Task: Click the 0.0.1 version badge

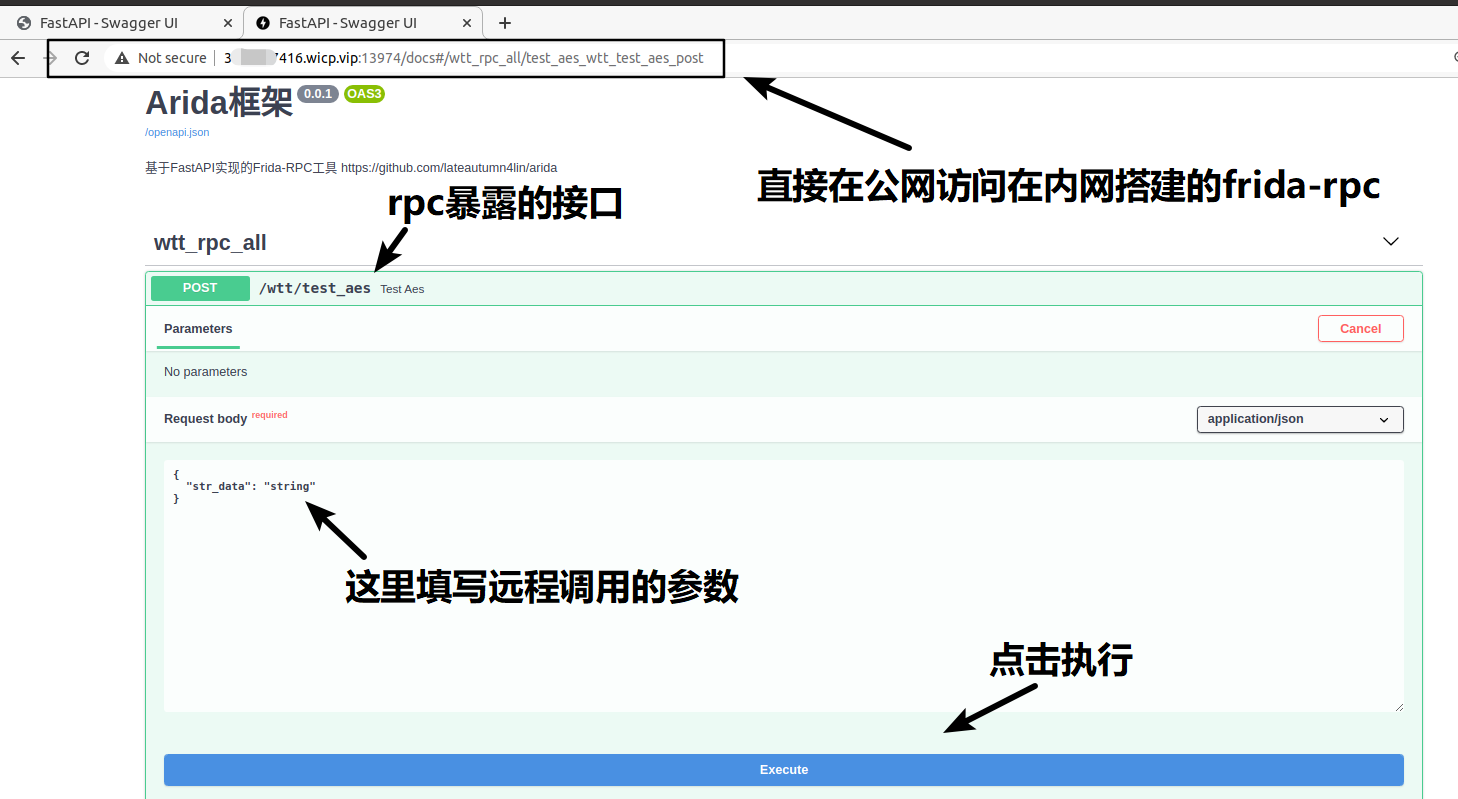Action: pyautogui.click(x=318, y=94)
